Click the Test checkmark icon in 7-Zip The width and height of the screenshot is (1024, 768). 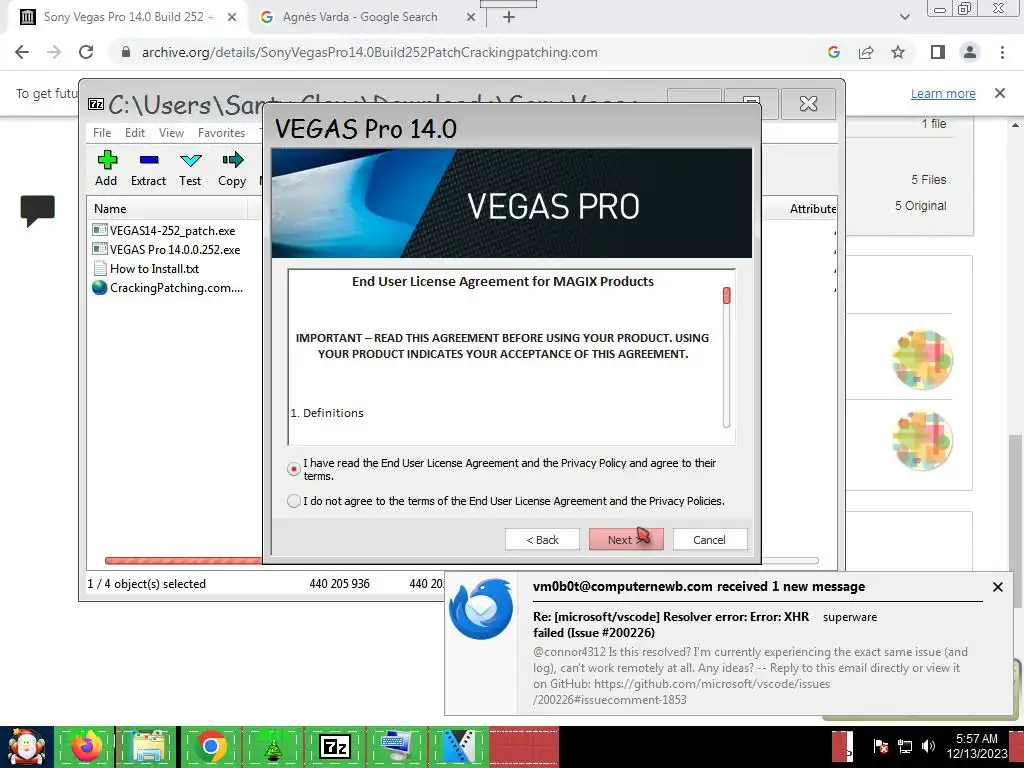coord(190,168)
